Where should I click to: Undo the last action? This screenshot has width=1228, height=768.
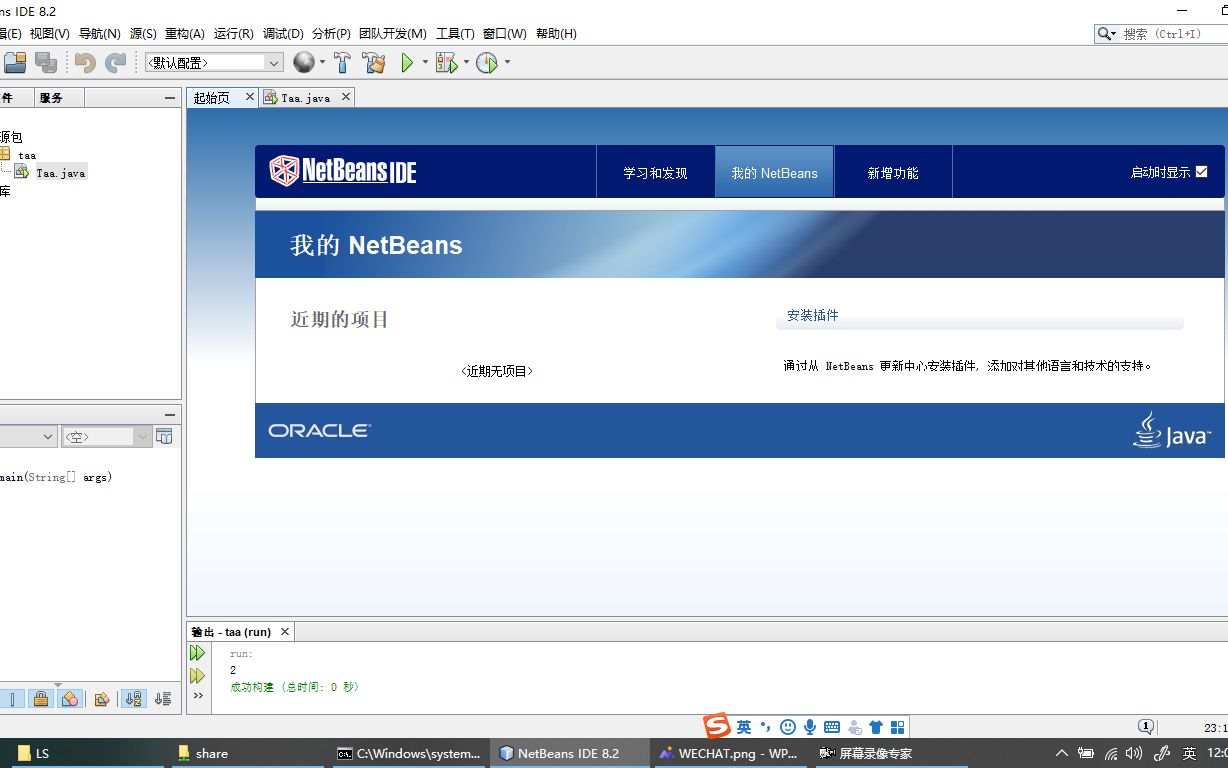point(85,63)
